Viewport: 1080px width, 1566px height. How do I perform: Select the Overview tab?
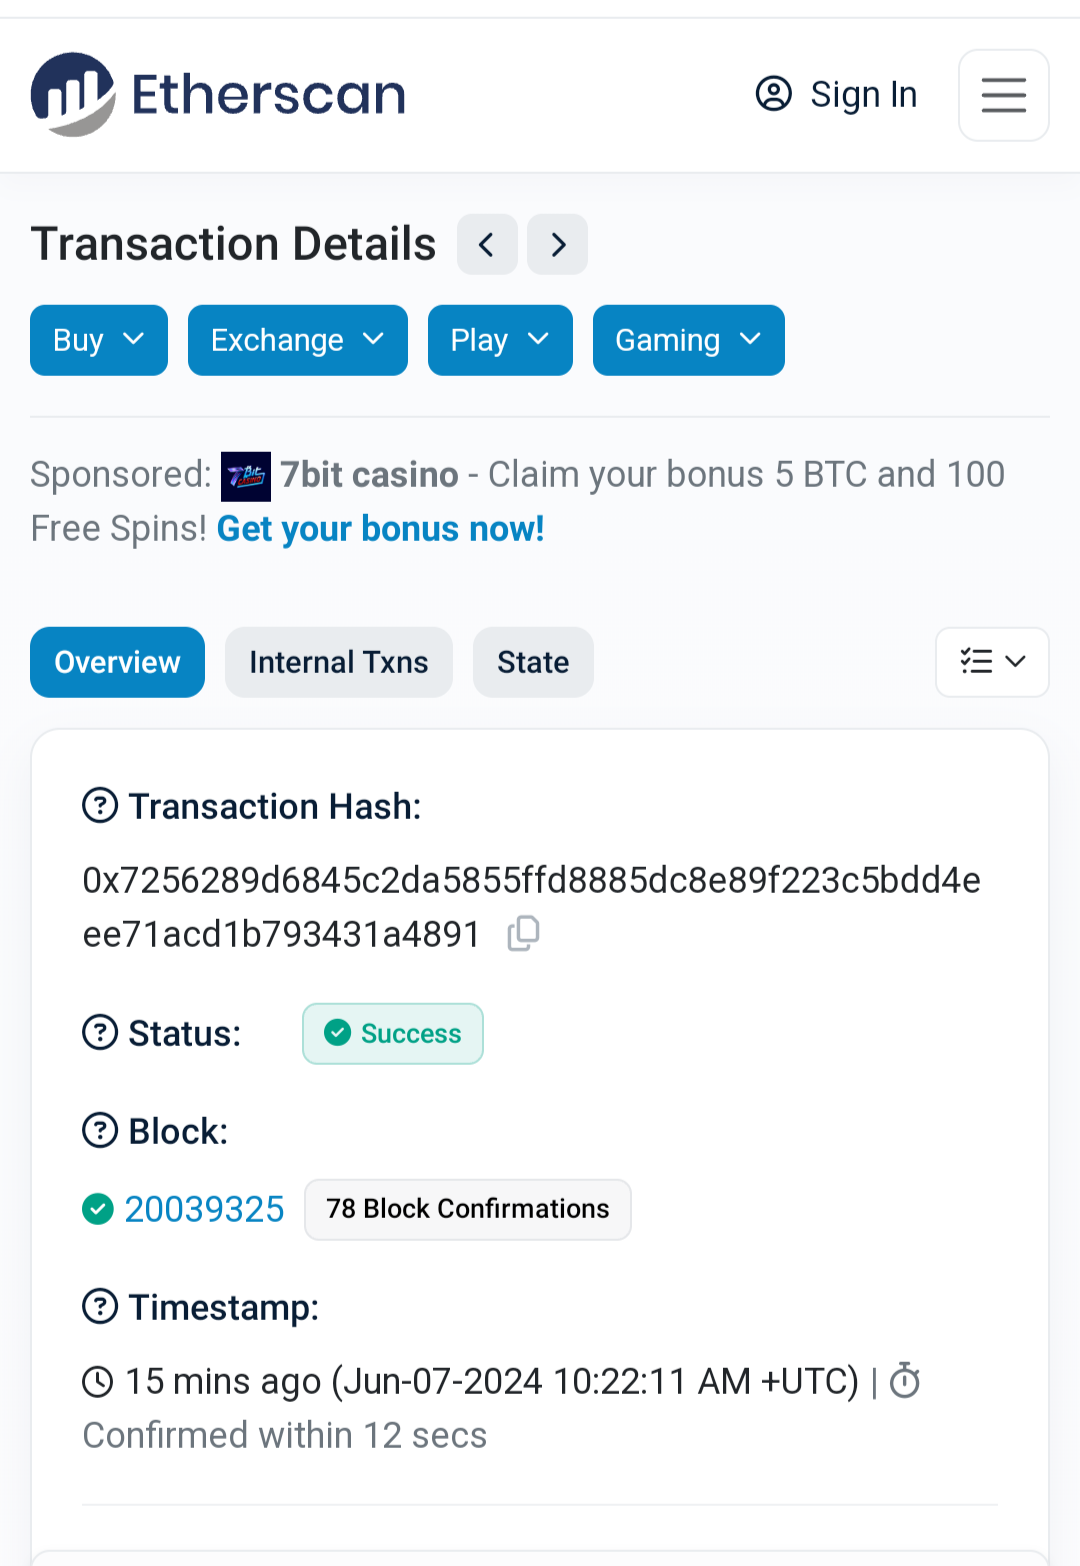pyautogui.click(x=117, y=662)
